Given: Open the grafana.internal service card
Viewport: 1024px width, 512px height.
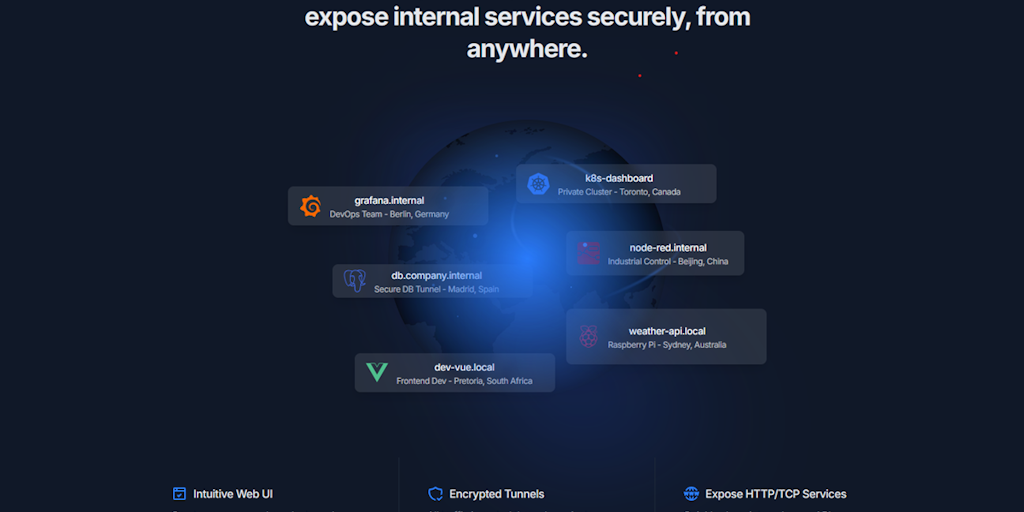Looking at the screenshot, I should [388, 206].
